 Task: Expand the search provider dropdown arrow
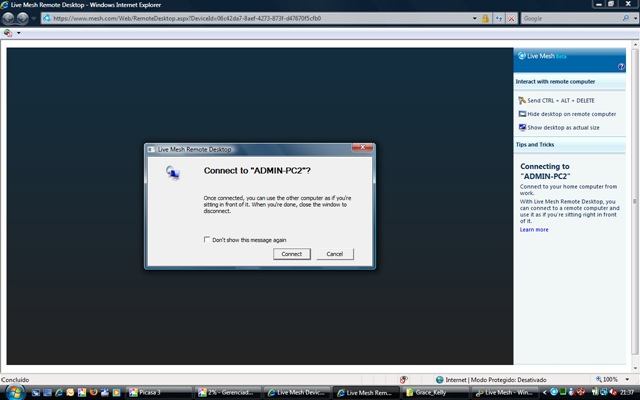click(633, 18)
